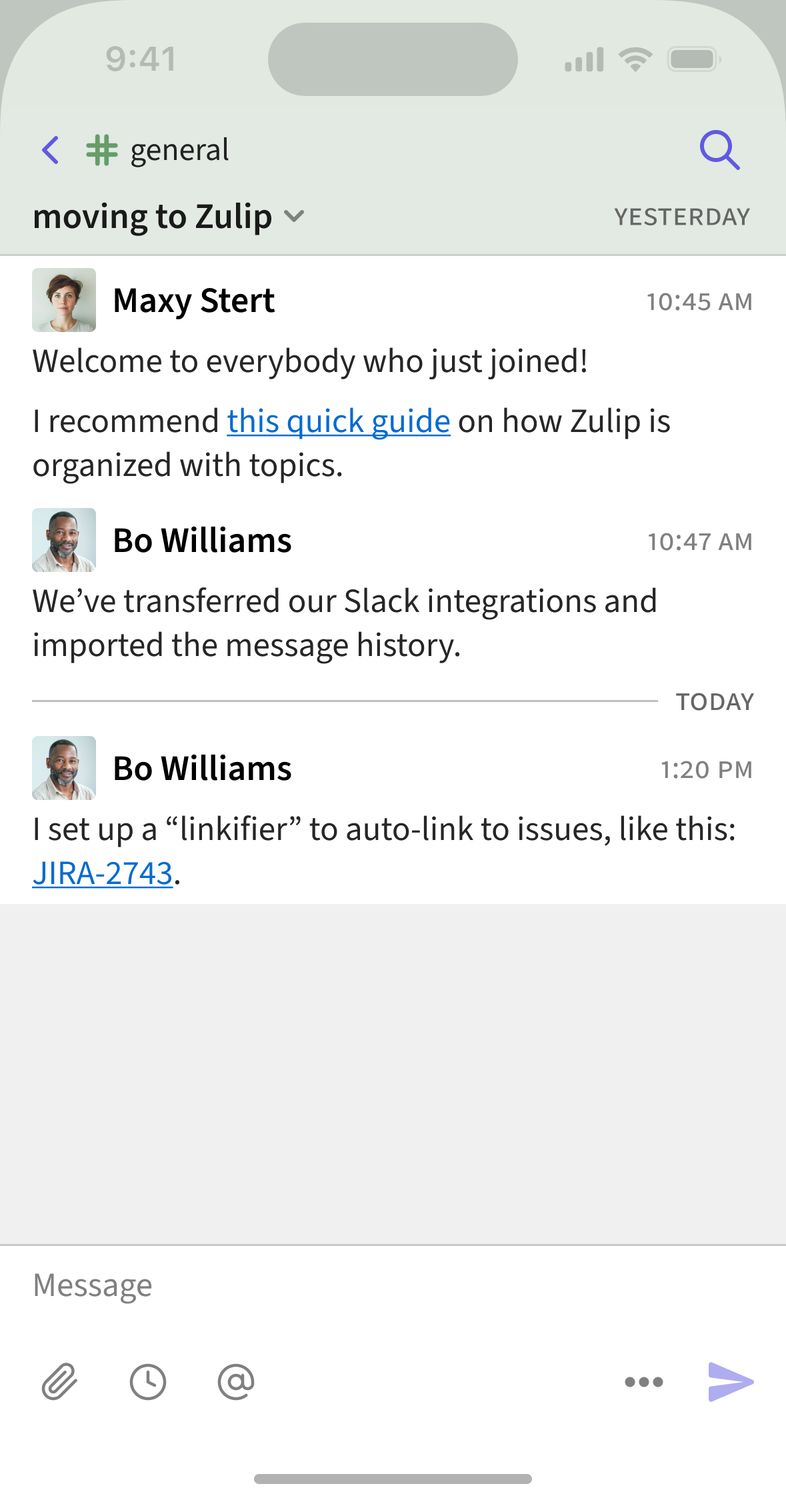786x1500 pixels.
Task: Tap the Maxy Stert sender name
Action: (194, 300)
